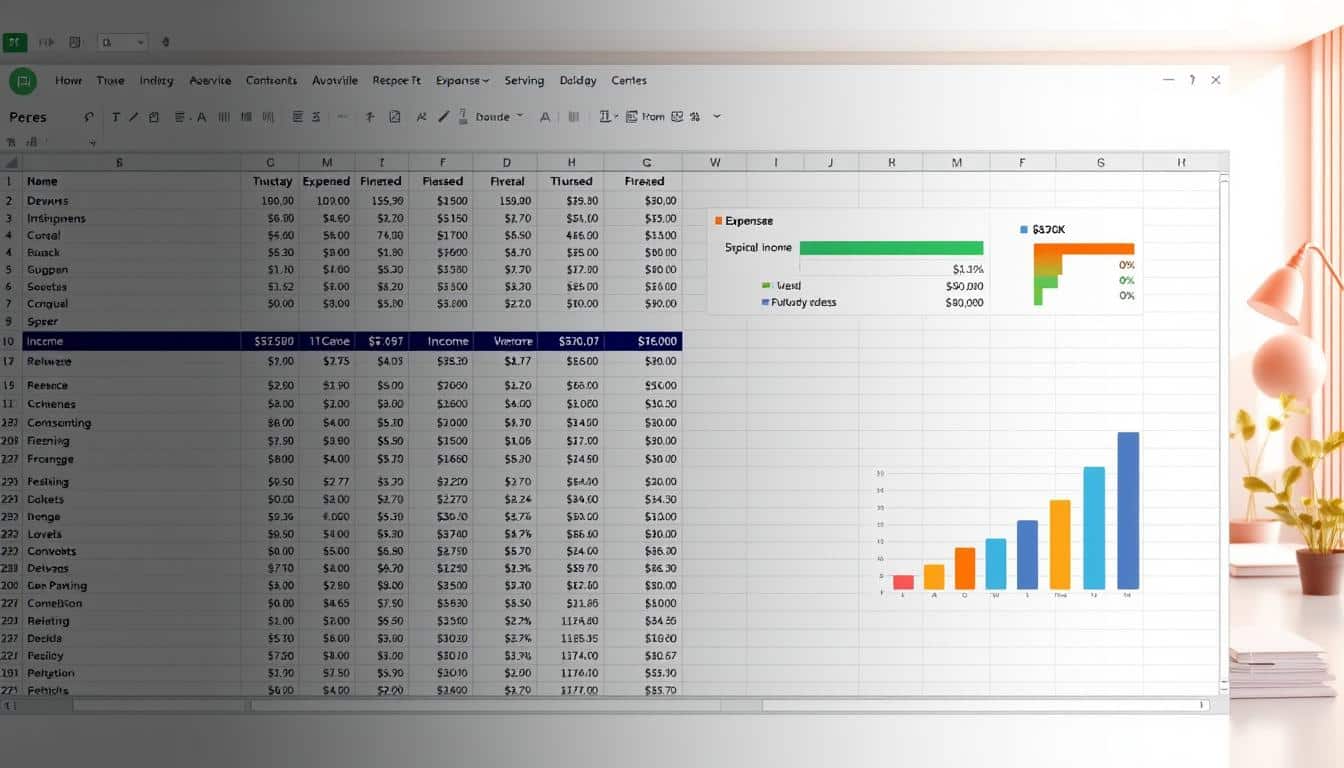Select column J header
Viewport: 1344px width, 768px height.
click(832, 162)
